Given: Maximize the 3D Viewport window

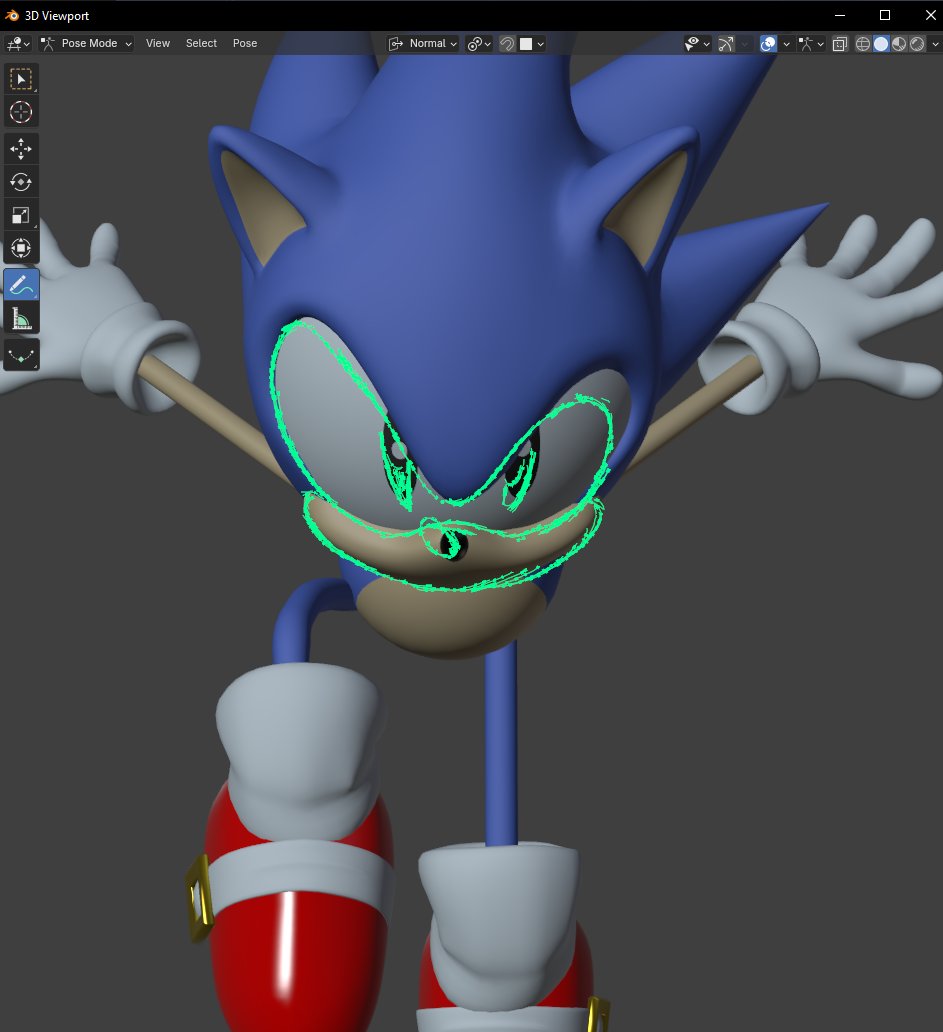Looking at the screenshot, I should pos(885,15).
